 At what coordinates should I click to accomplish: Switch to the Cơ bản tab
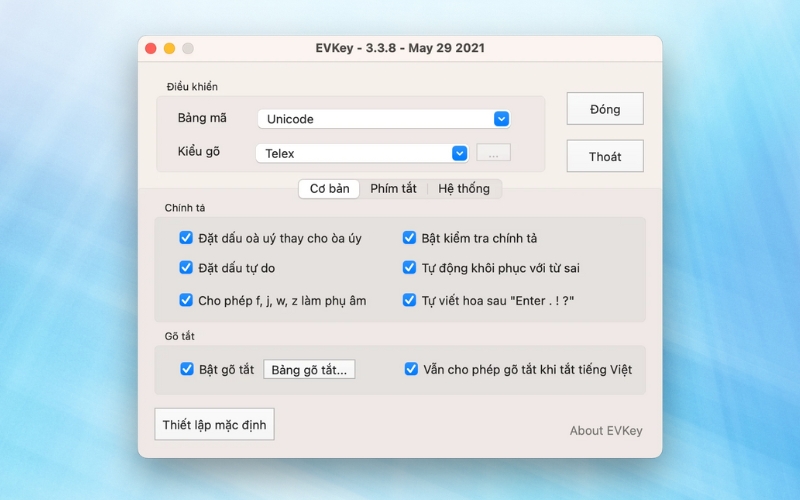click(329, 189)
